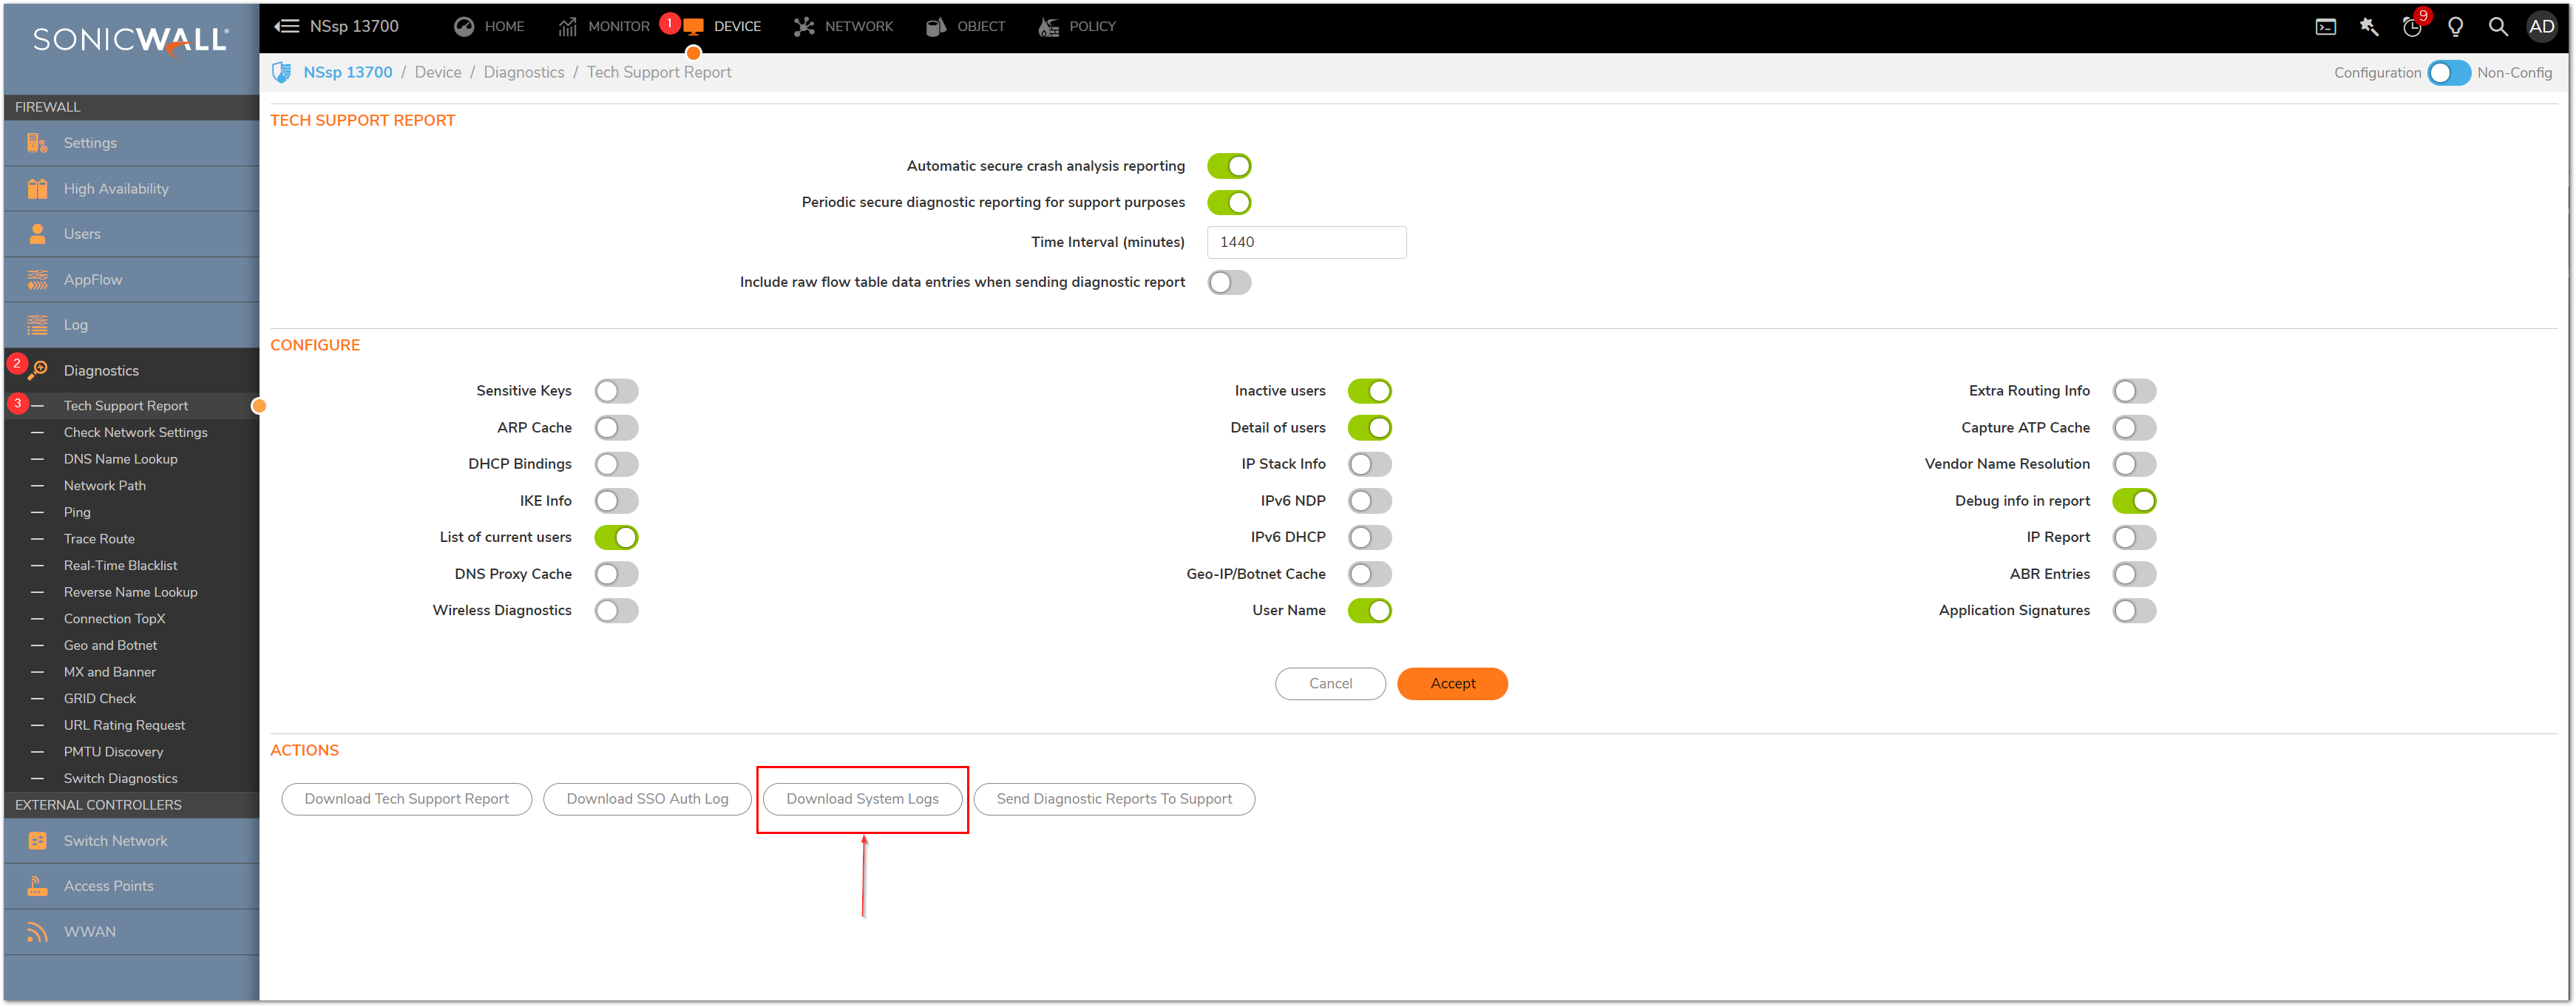This screenshot has width=2576, height=1007.
Task: Expand the Users sidebar section
Action: (x=82, y=234)
